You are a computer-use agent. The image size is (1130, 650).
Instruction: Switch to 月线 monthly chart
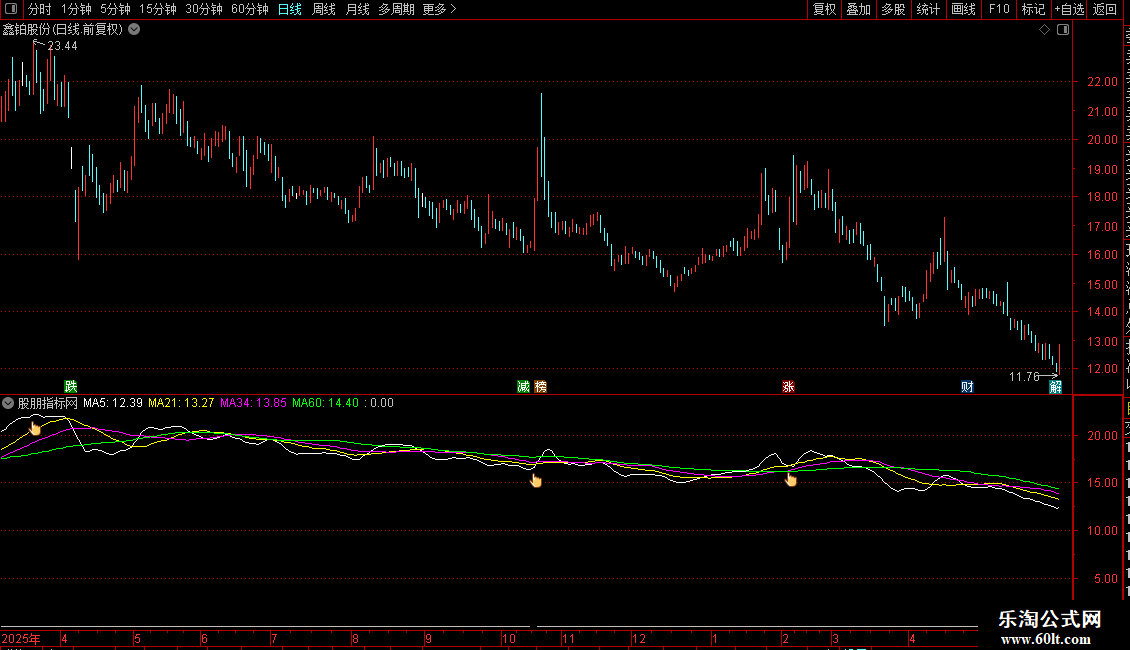357,9
